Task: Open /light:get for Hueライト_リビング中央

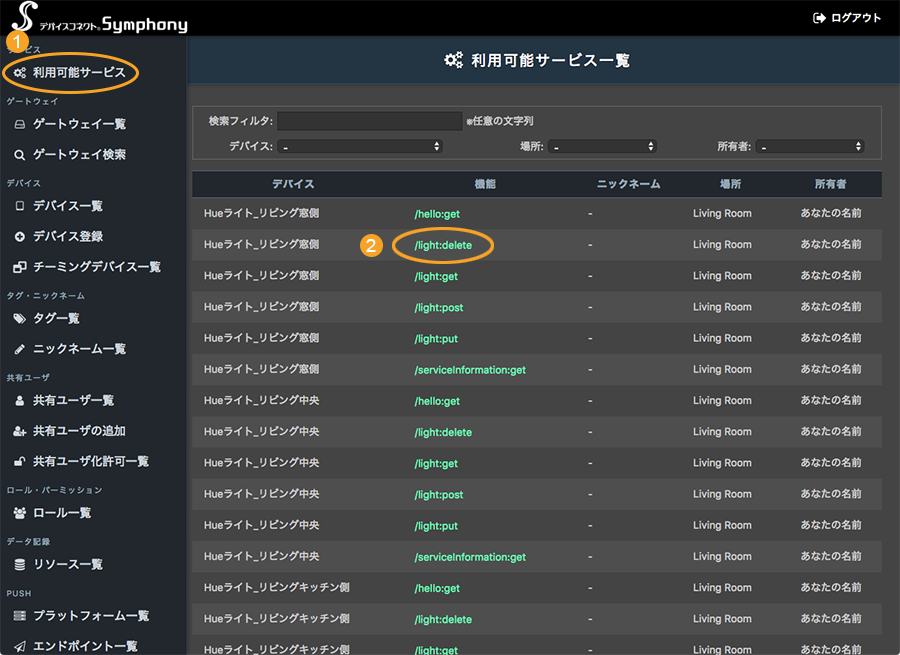Action: (436, 464)
